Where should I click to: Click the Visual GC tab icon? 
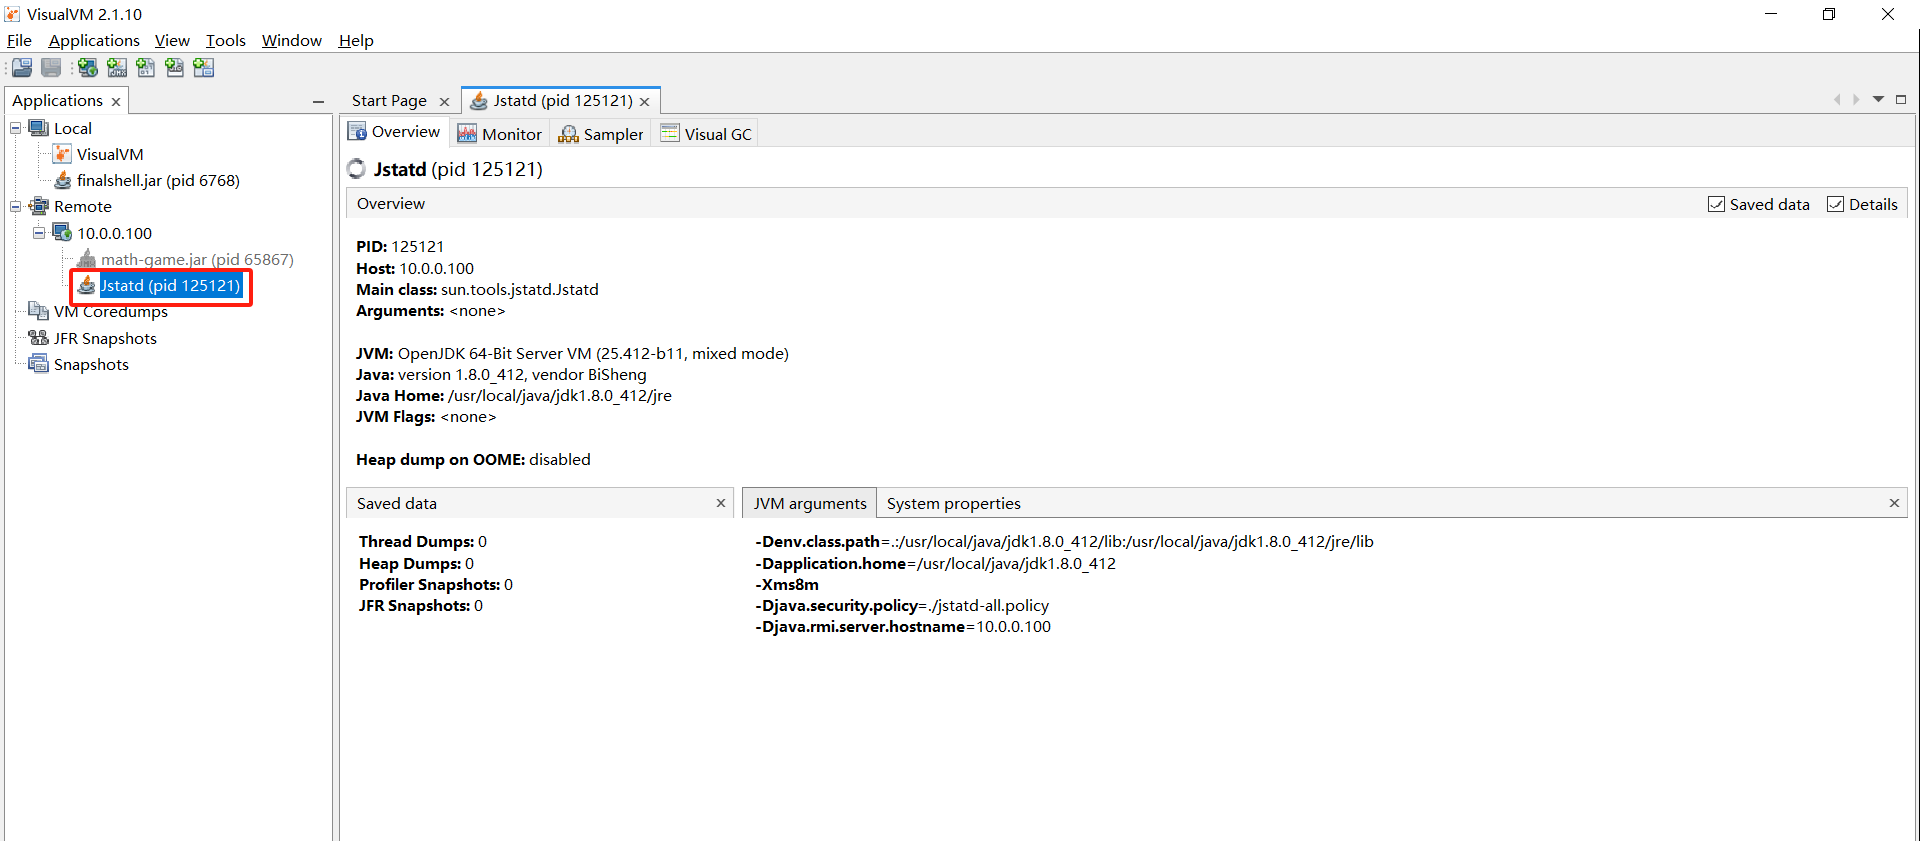coord(670,133)
